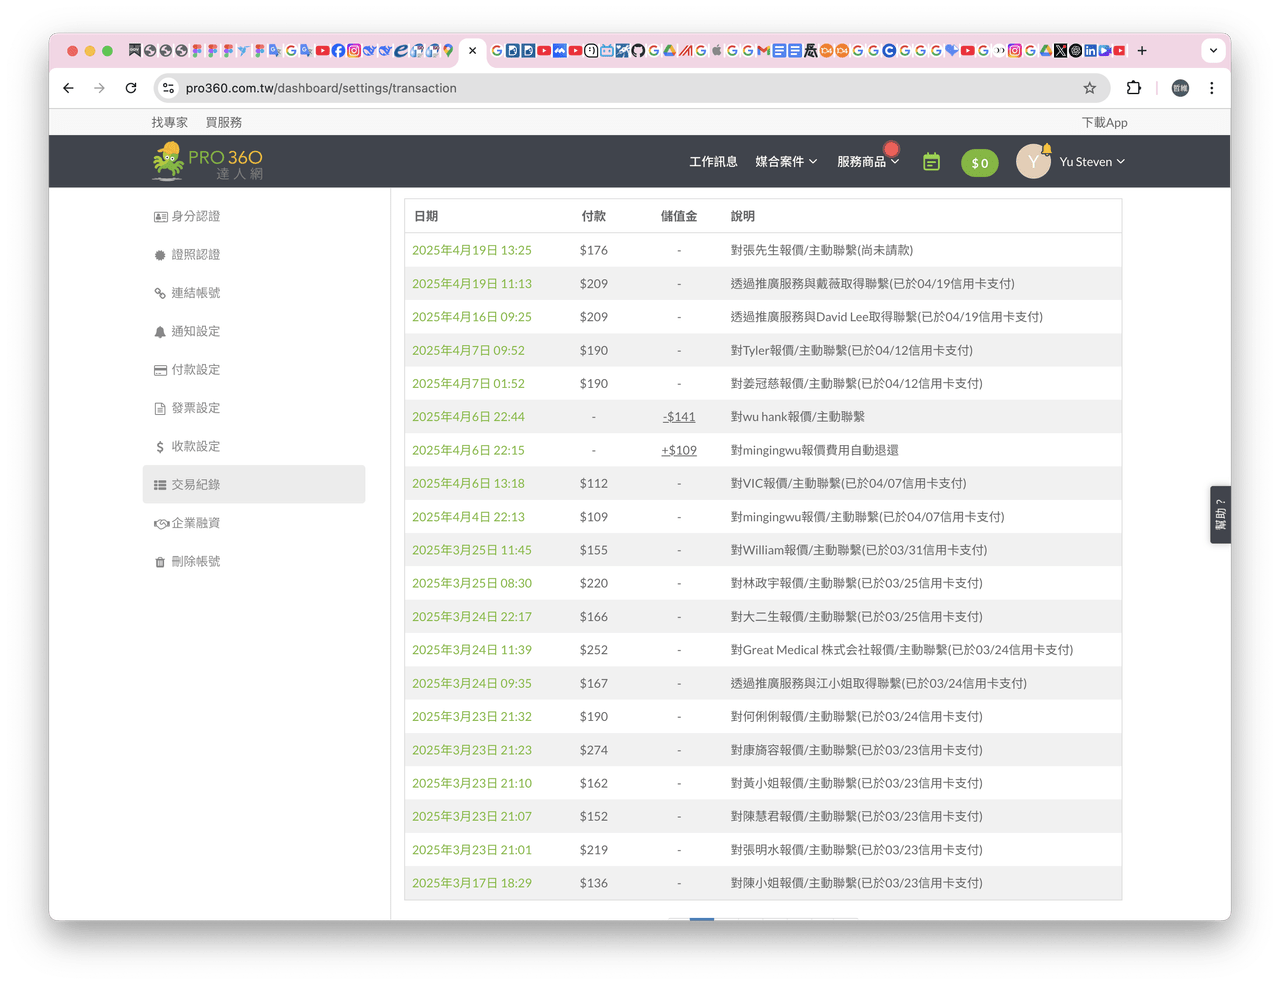1280x985 pixels.
Task: Open the 2025年4月19日 13:25 transaction link
Action: (472, 250)
